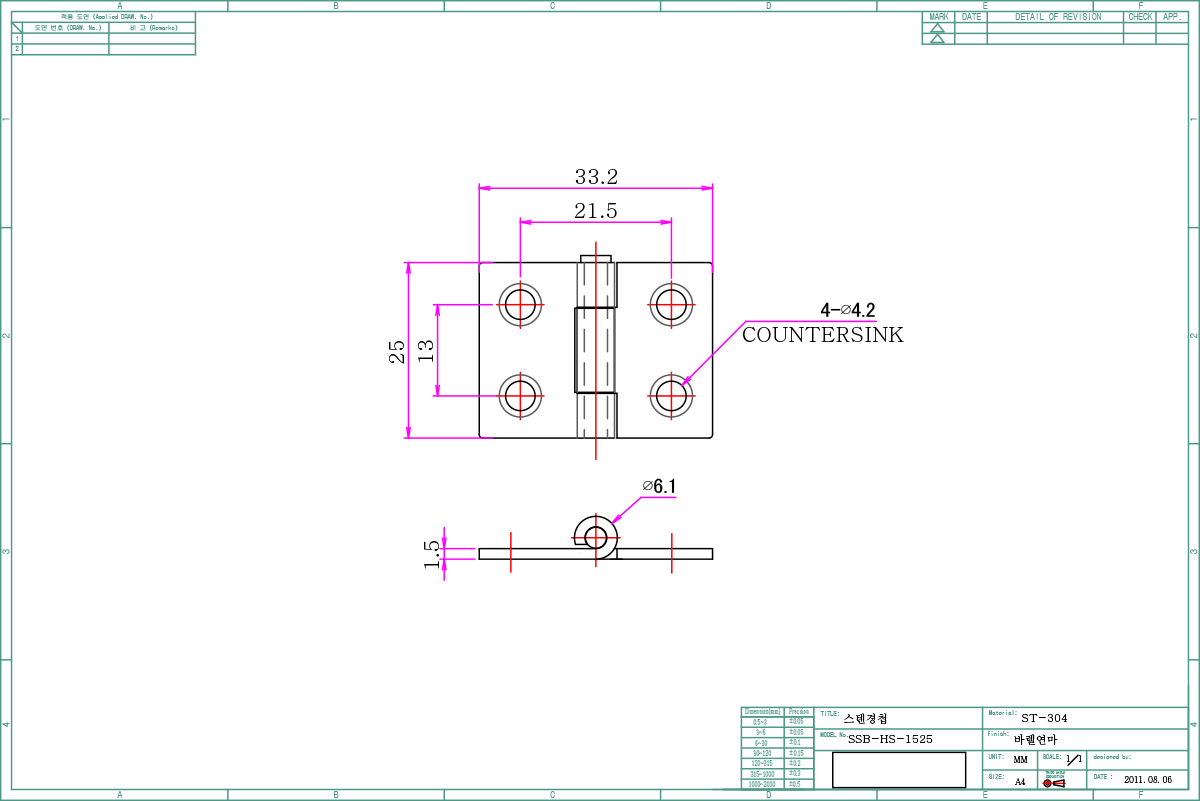
Task: Select the APP. column header
Action: (1172, 17)
